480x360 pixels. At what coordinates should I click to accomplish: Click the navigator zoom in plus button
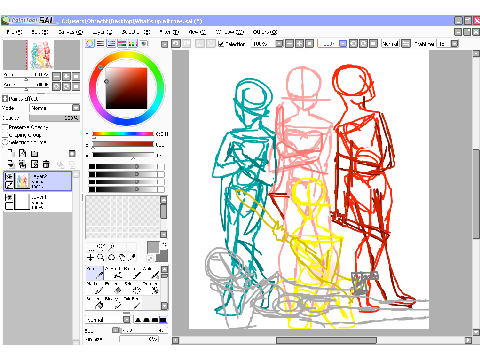(66, 76)
